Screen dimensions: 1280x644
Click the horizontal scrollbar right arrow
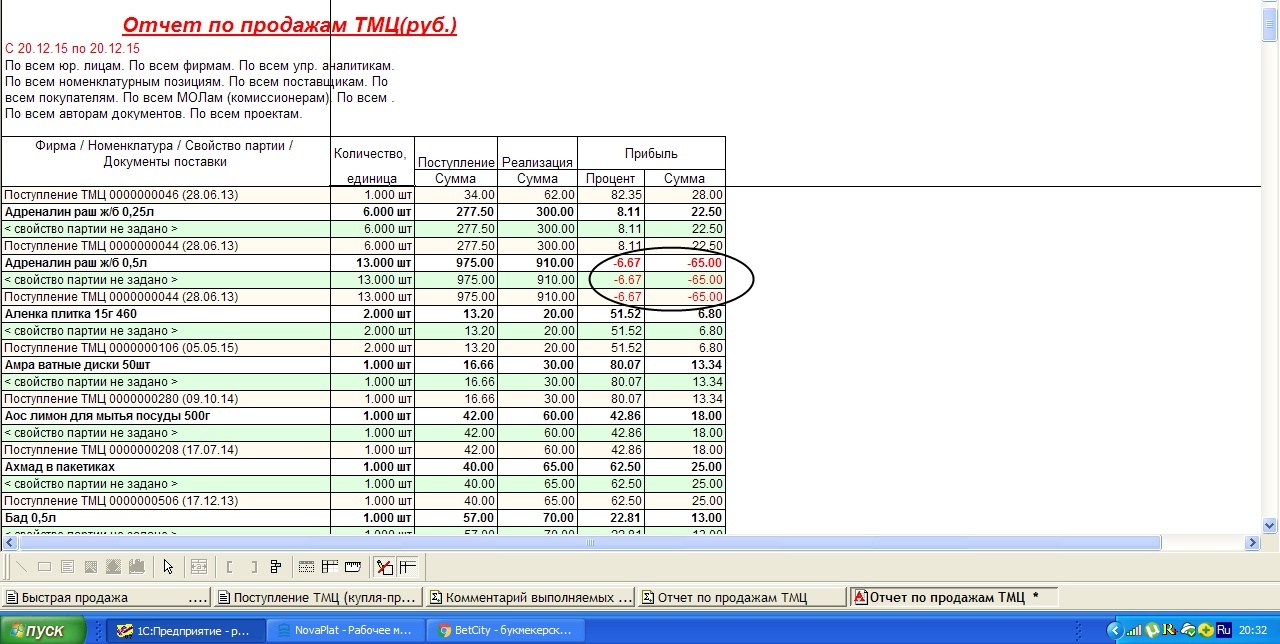1252,543
